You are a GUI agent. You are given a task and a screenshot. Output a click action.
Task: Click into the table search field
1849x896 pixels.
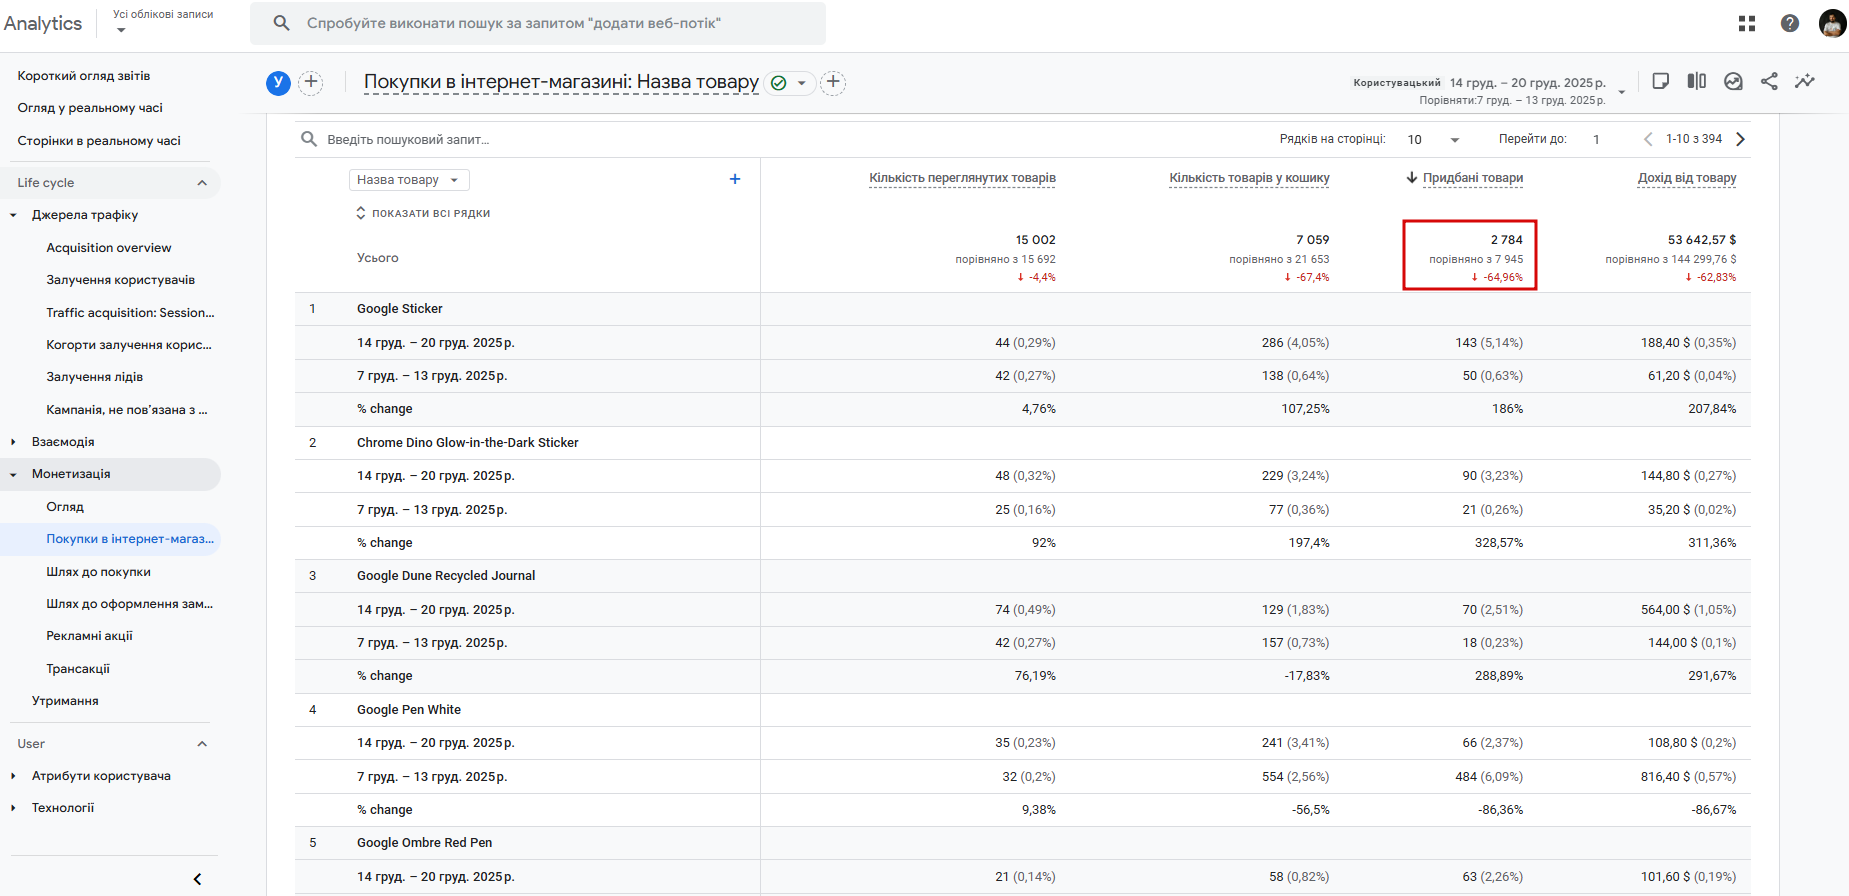pos(500,140)
